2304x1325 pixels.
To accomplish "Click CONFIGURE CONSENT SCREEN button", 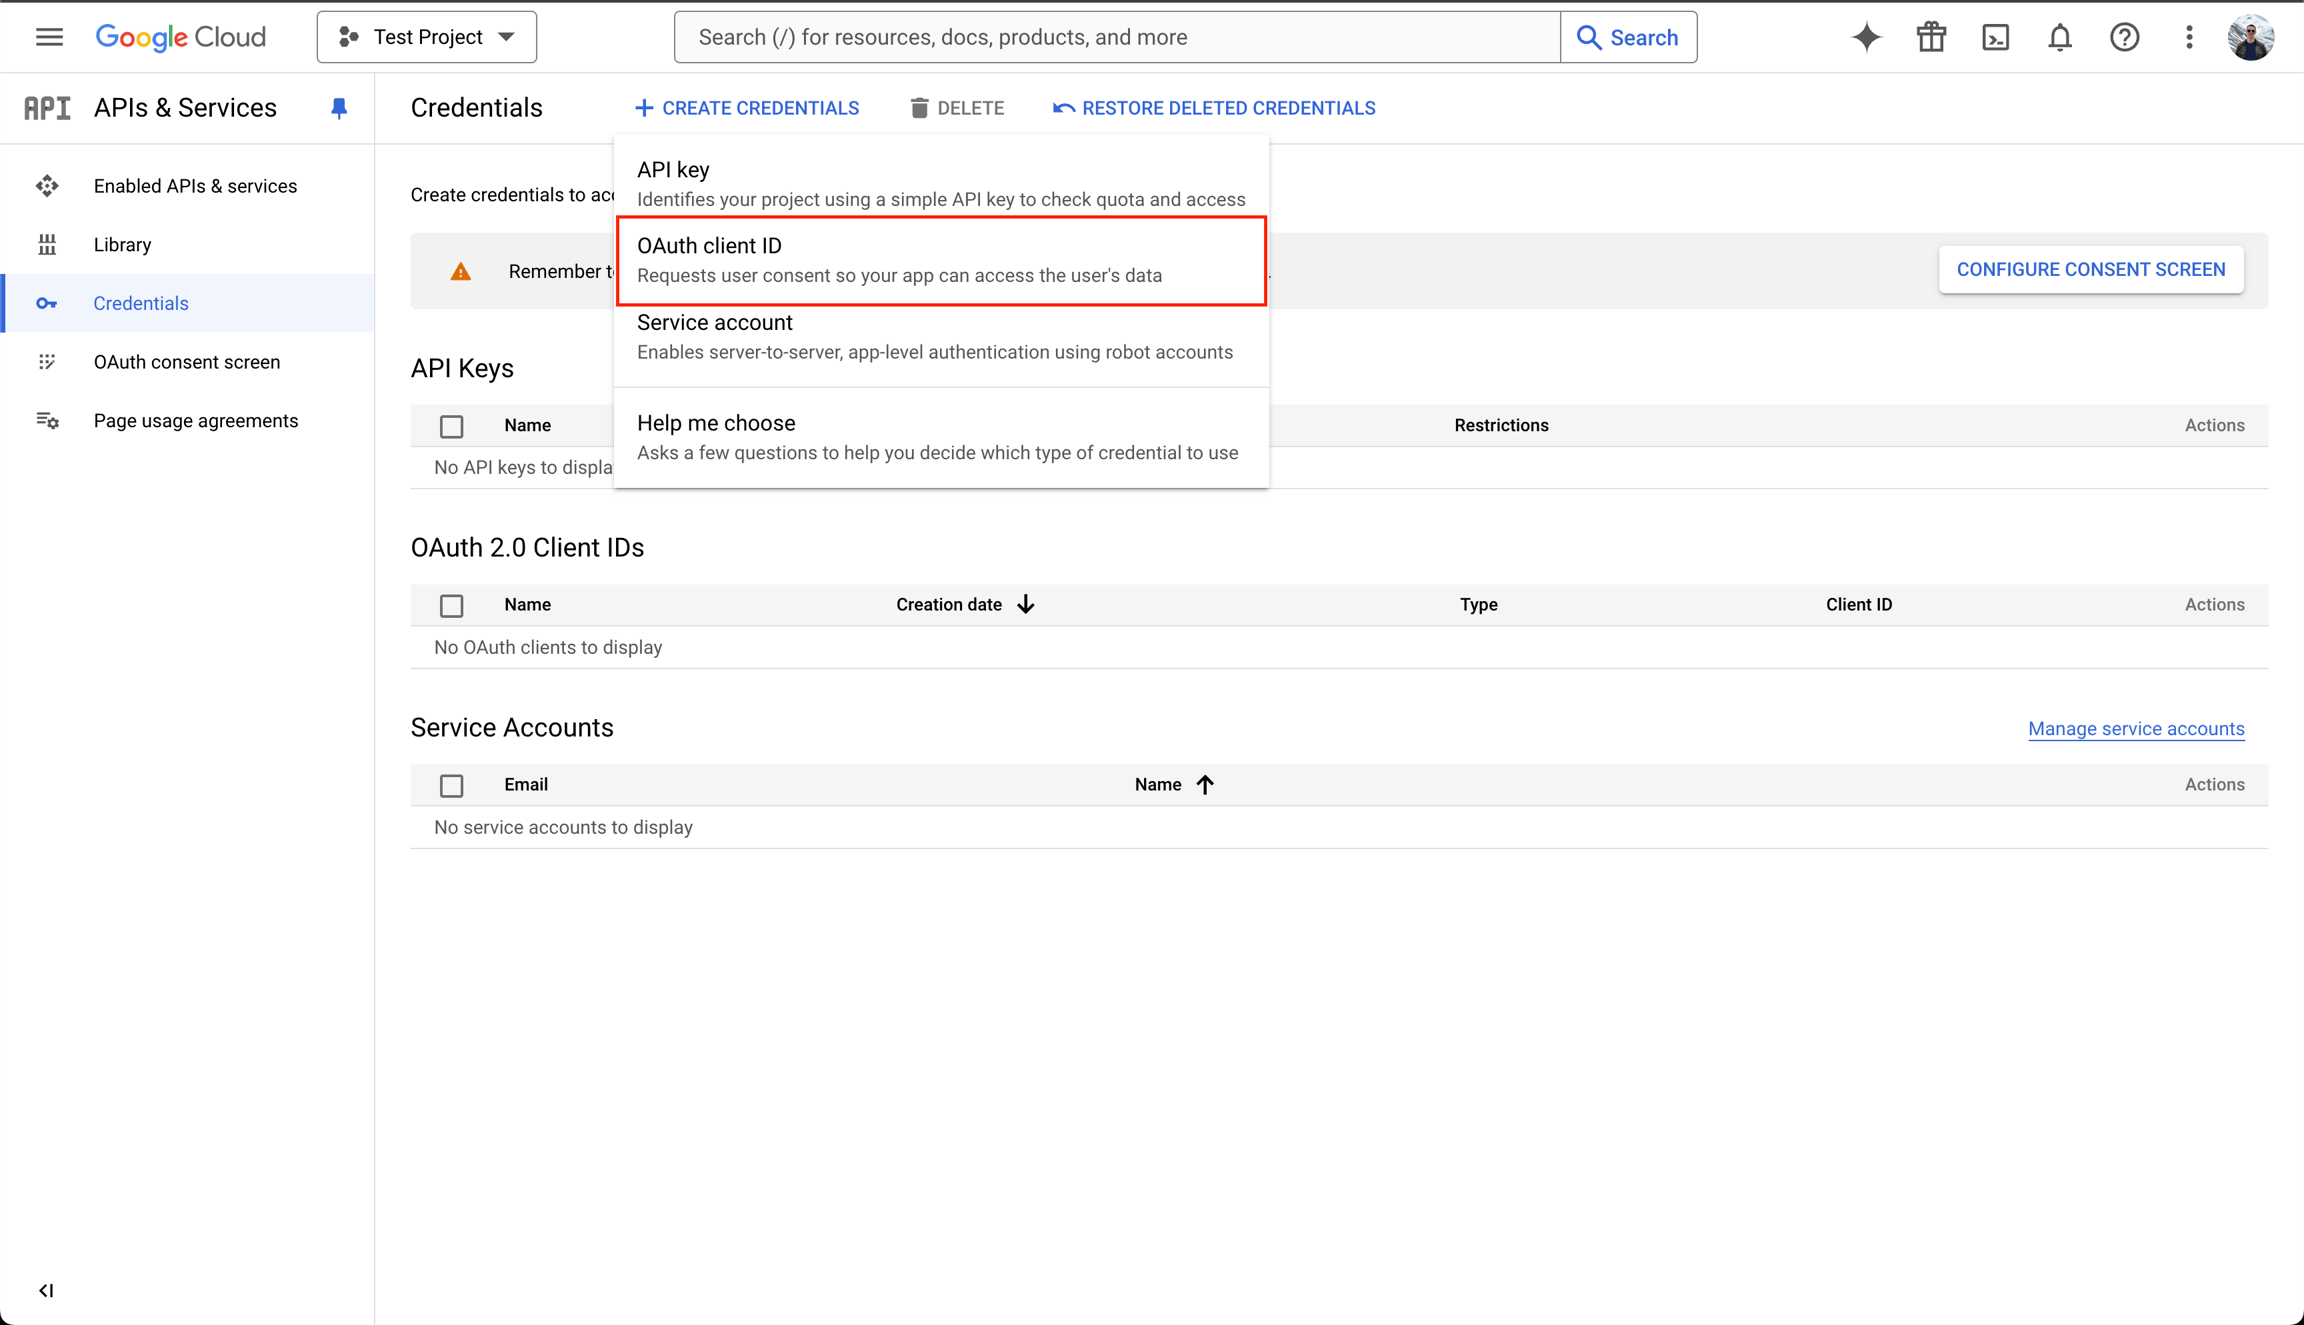I will (x=2091, y=269).
